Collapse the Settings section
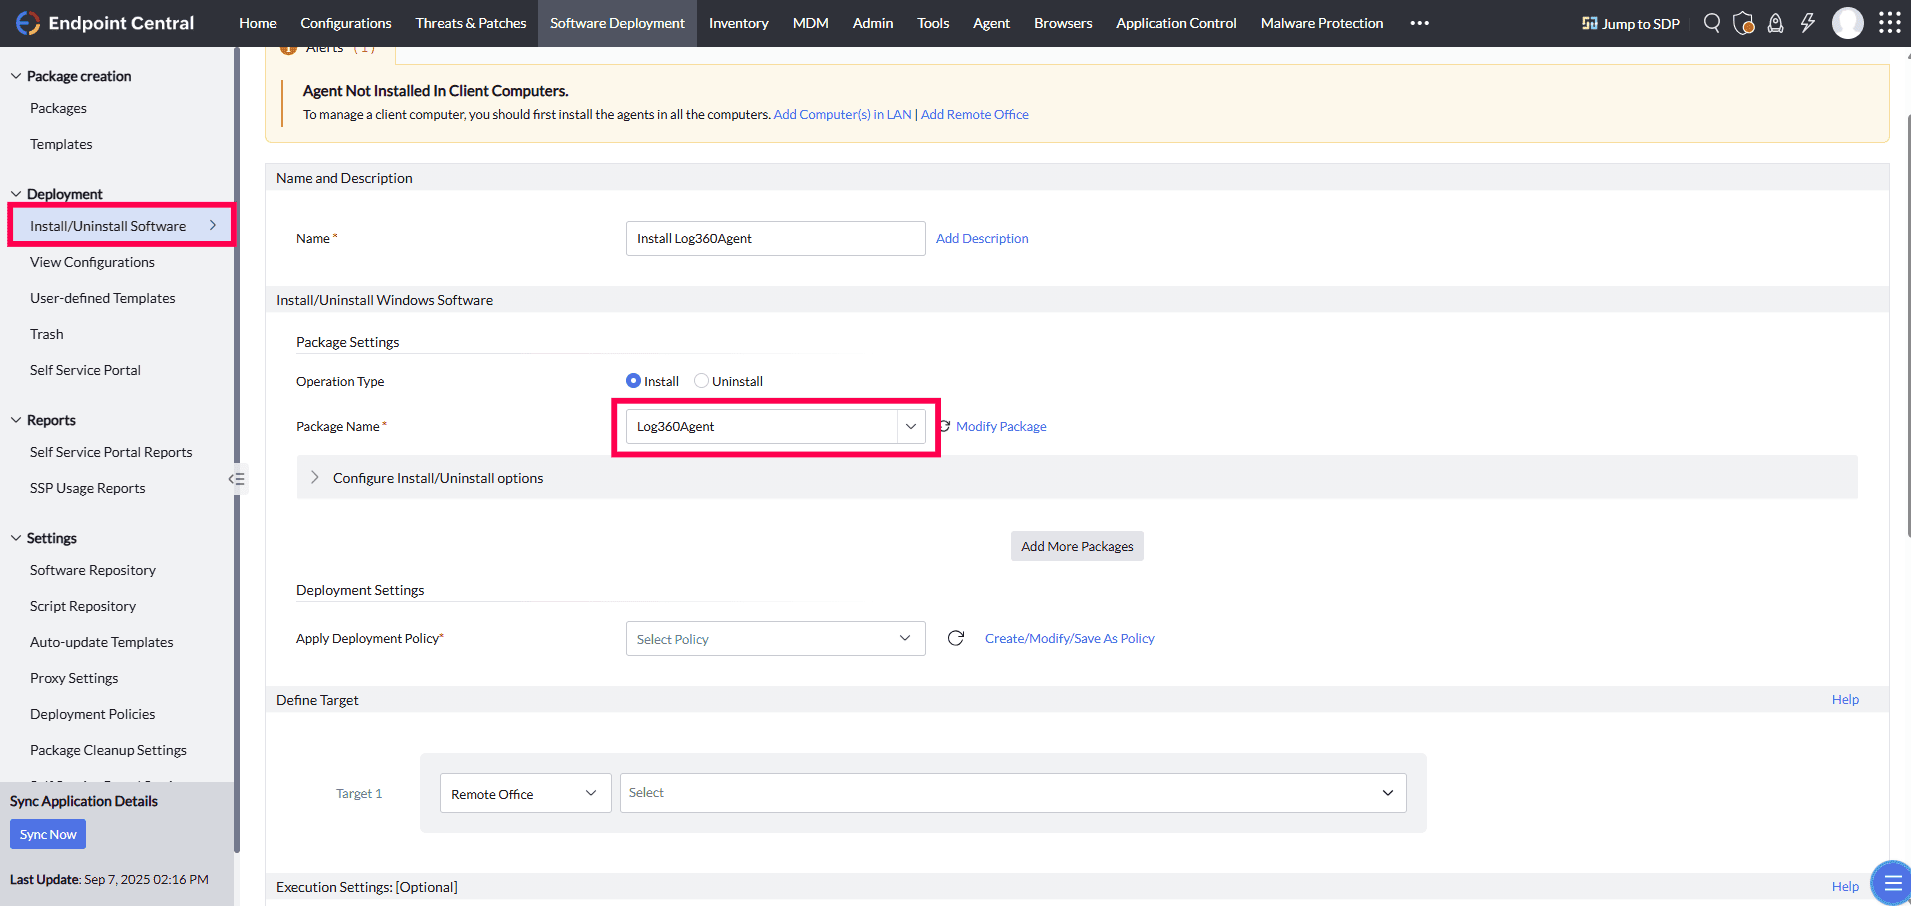1911x906 pixels. point(16,538)
